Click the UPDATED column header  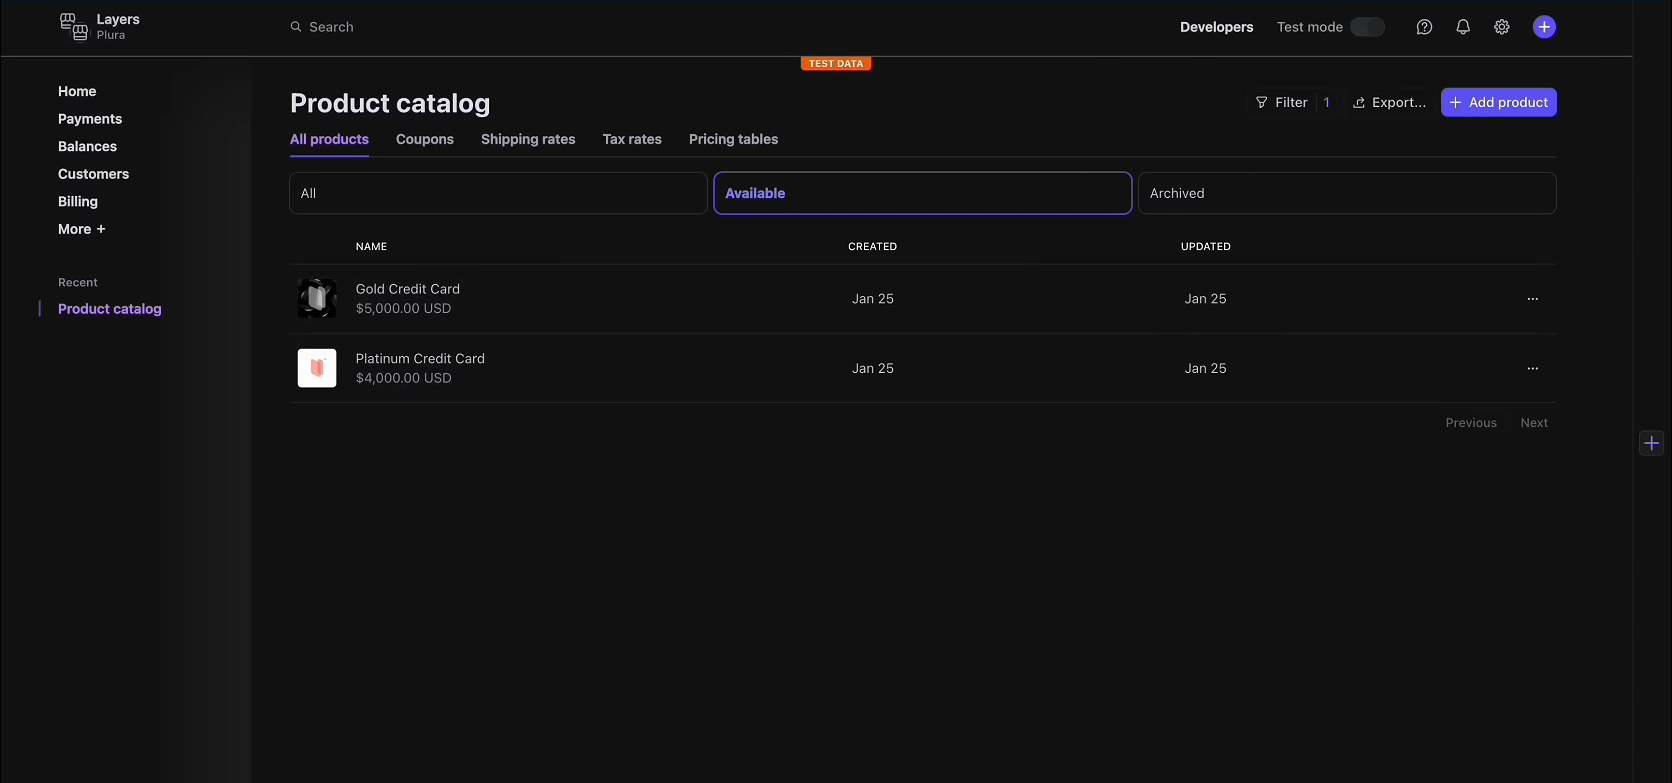1205,246
